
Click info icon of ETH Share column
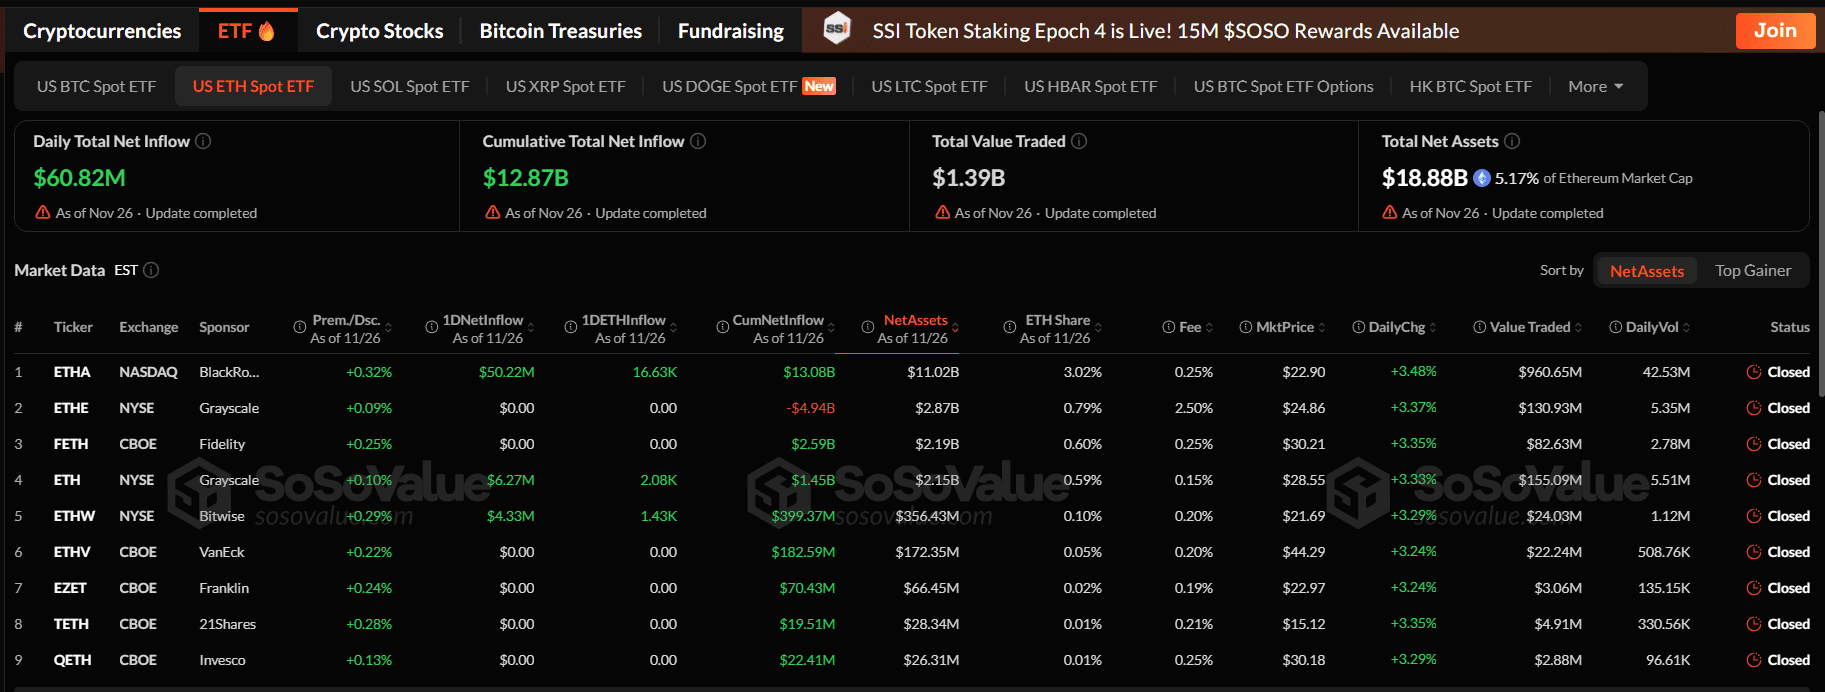(x=1010, y=327)
